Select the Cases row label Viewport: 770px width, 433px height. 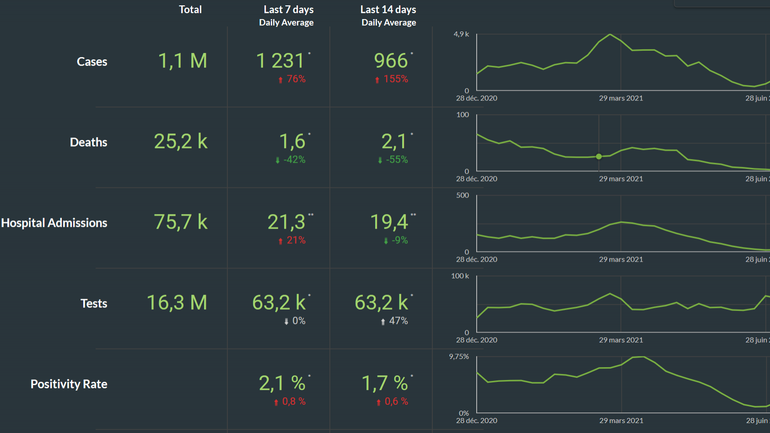pyautogui.click(x=92, y=62)
